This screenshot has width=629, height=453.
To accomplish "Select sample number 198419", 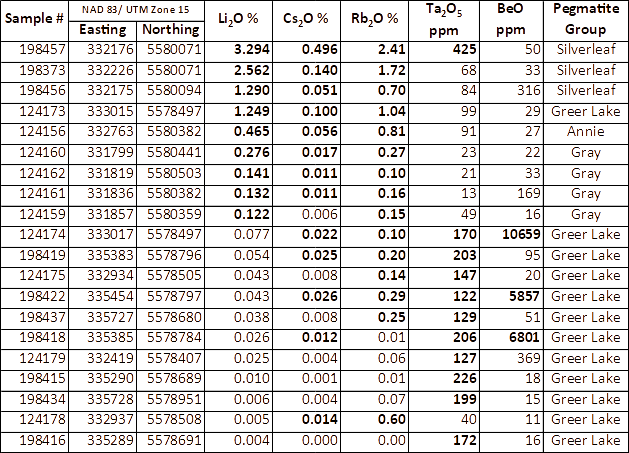I will tap(42, 255).
